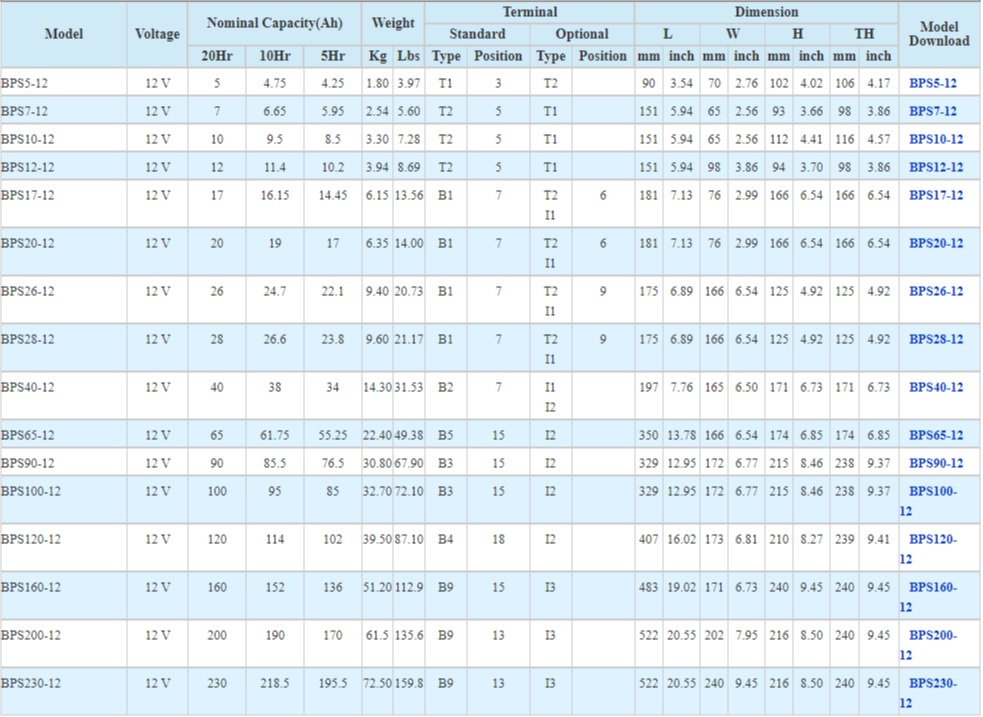983x717 pixels.
Task: Follow the BPS100-12 download link
Action: pos(932,491)
